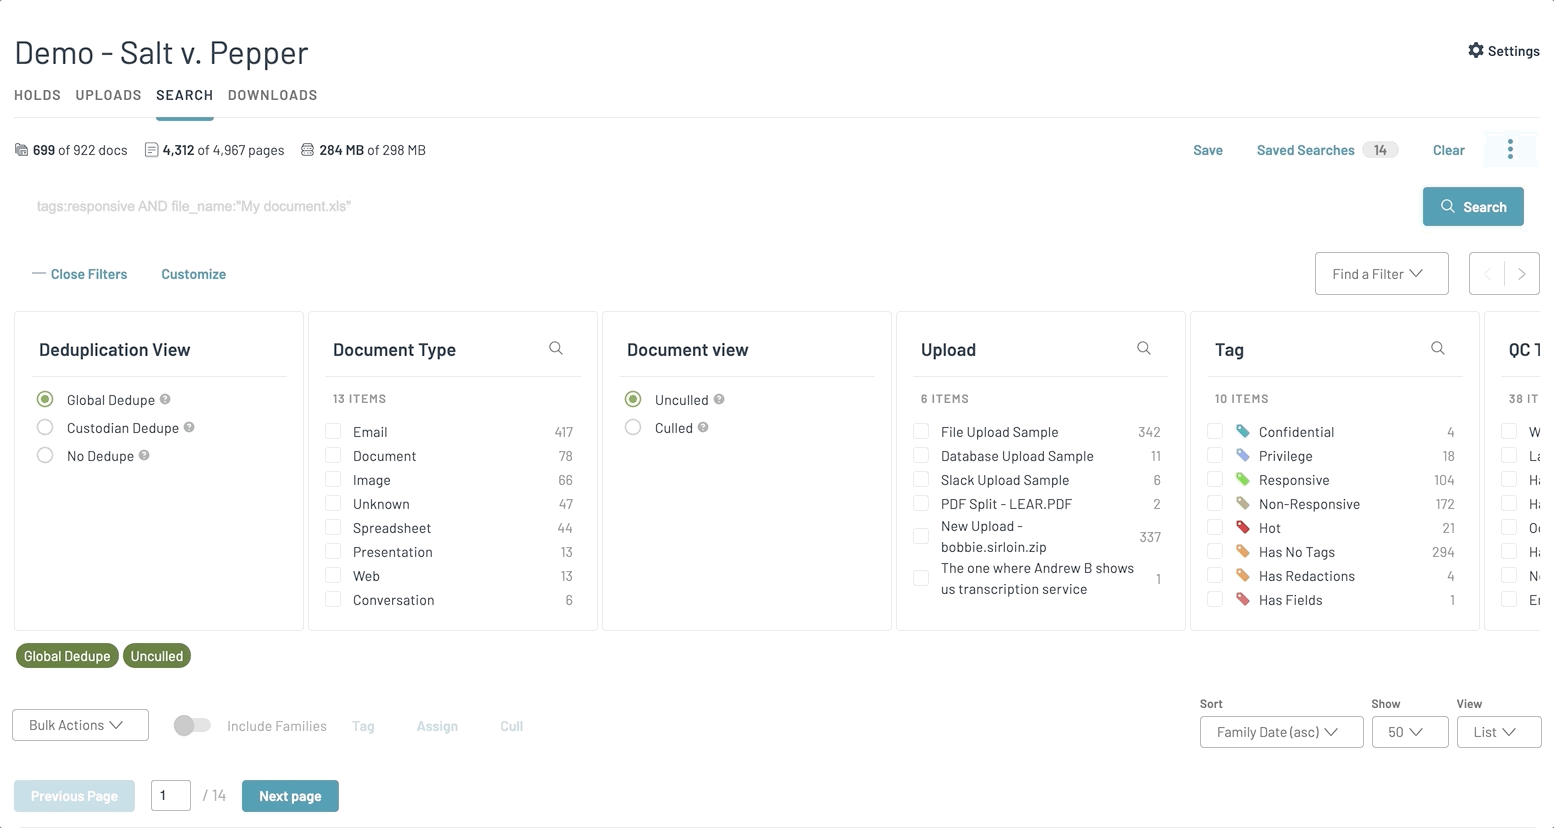Image resolution: width=1554 pixels, height=828 pixels.
Task: Focus the search query input field
Action: [x=718, y=206]
